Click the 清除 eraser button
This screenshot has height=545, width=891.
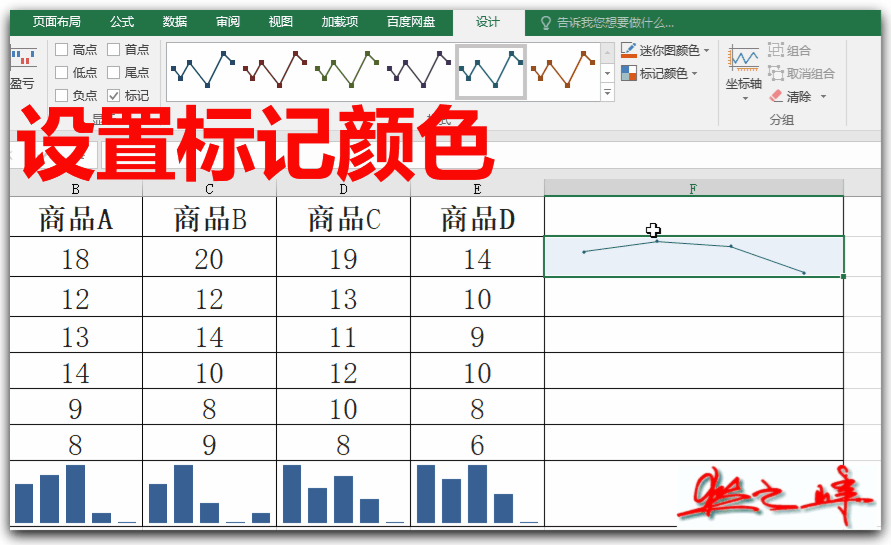(x=791, y=97)
